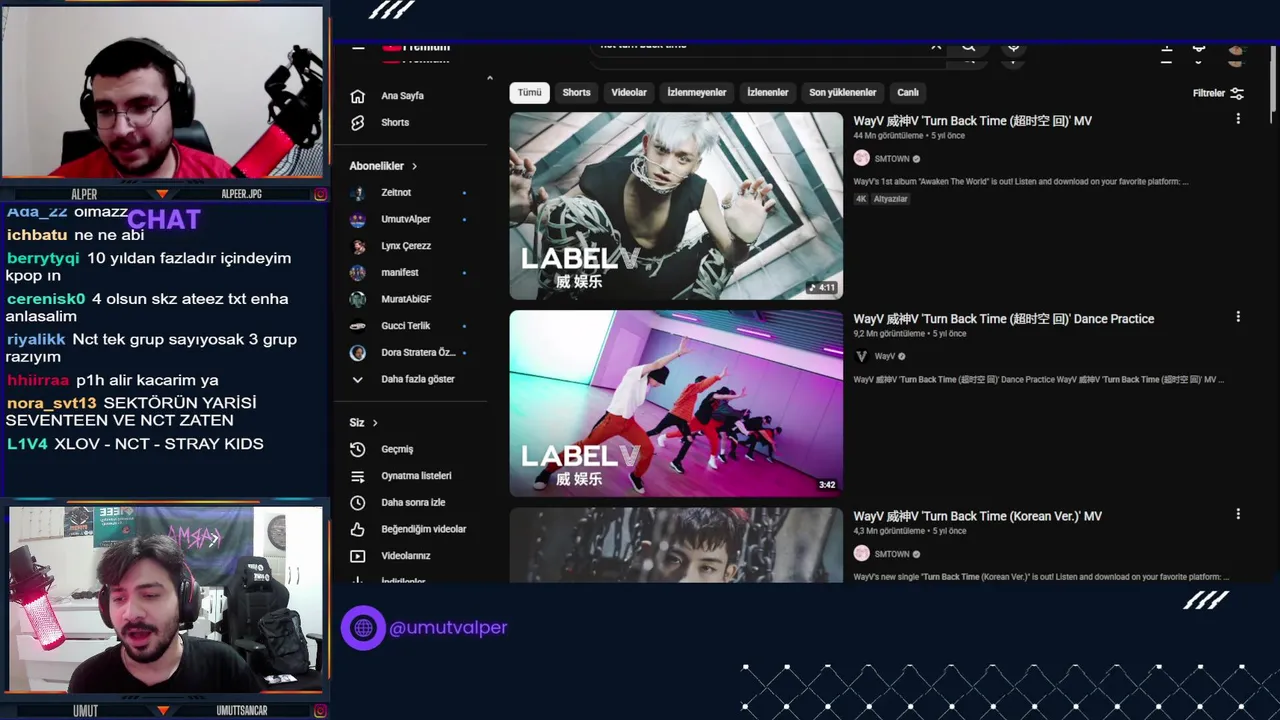1280x720 pixels.
Task: Click the sidebar scroll-up arrow
Action: pos(489,78)
